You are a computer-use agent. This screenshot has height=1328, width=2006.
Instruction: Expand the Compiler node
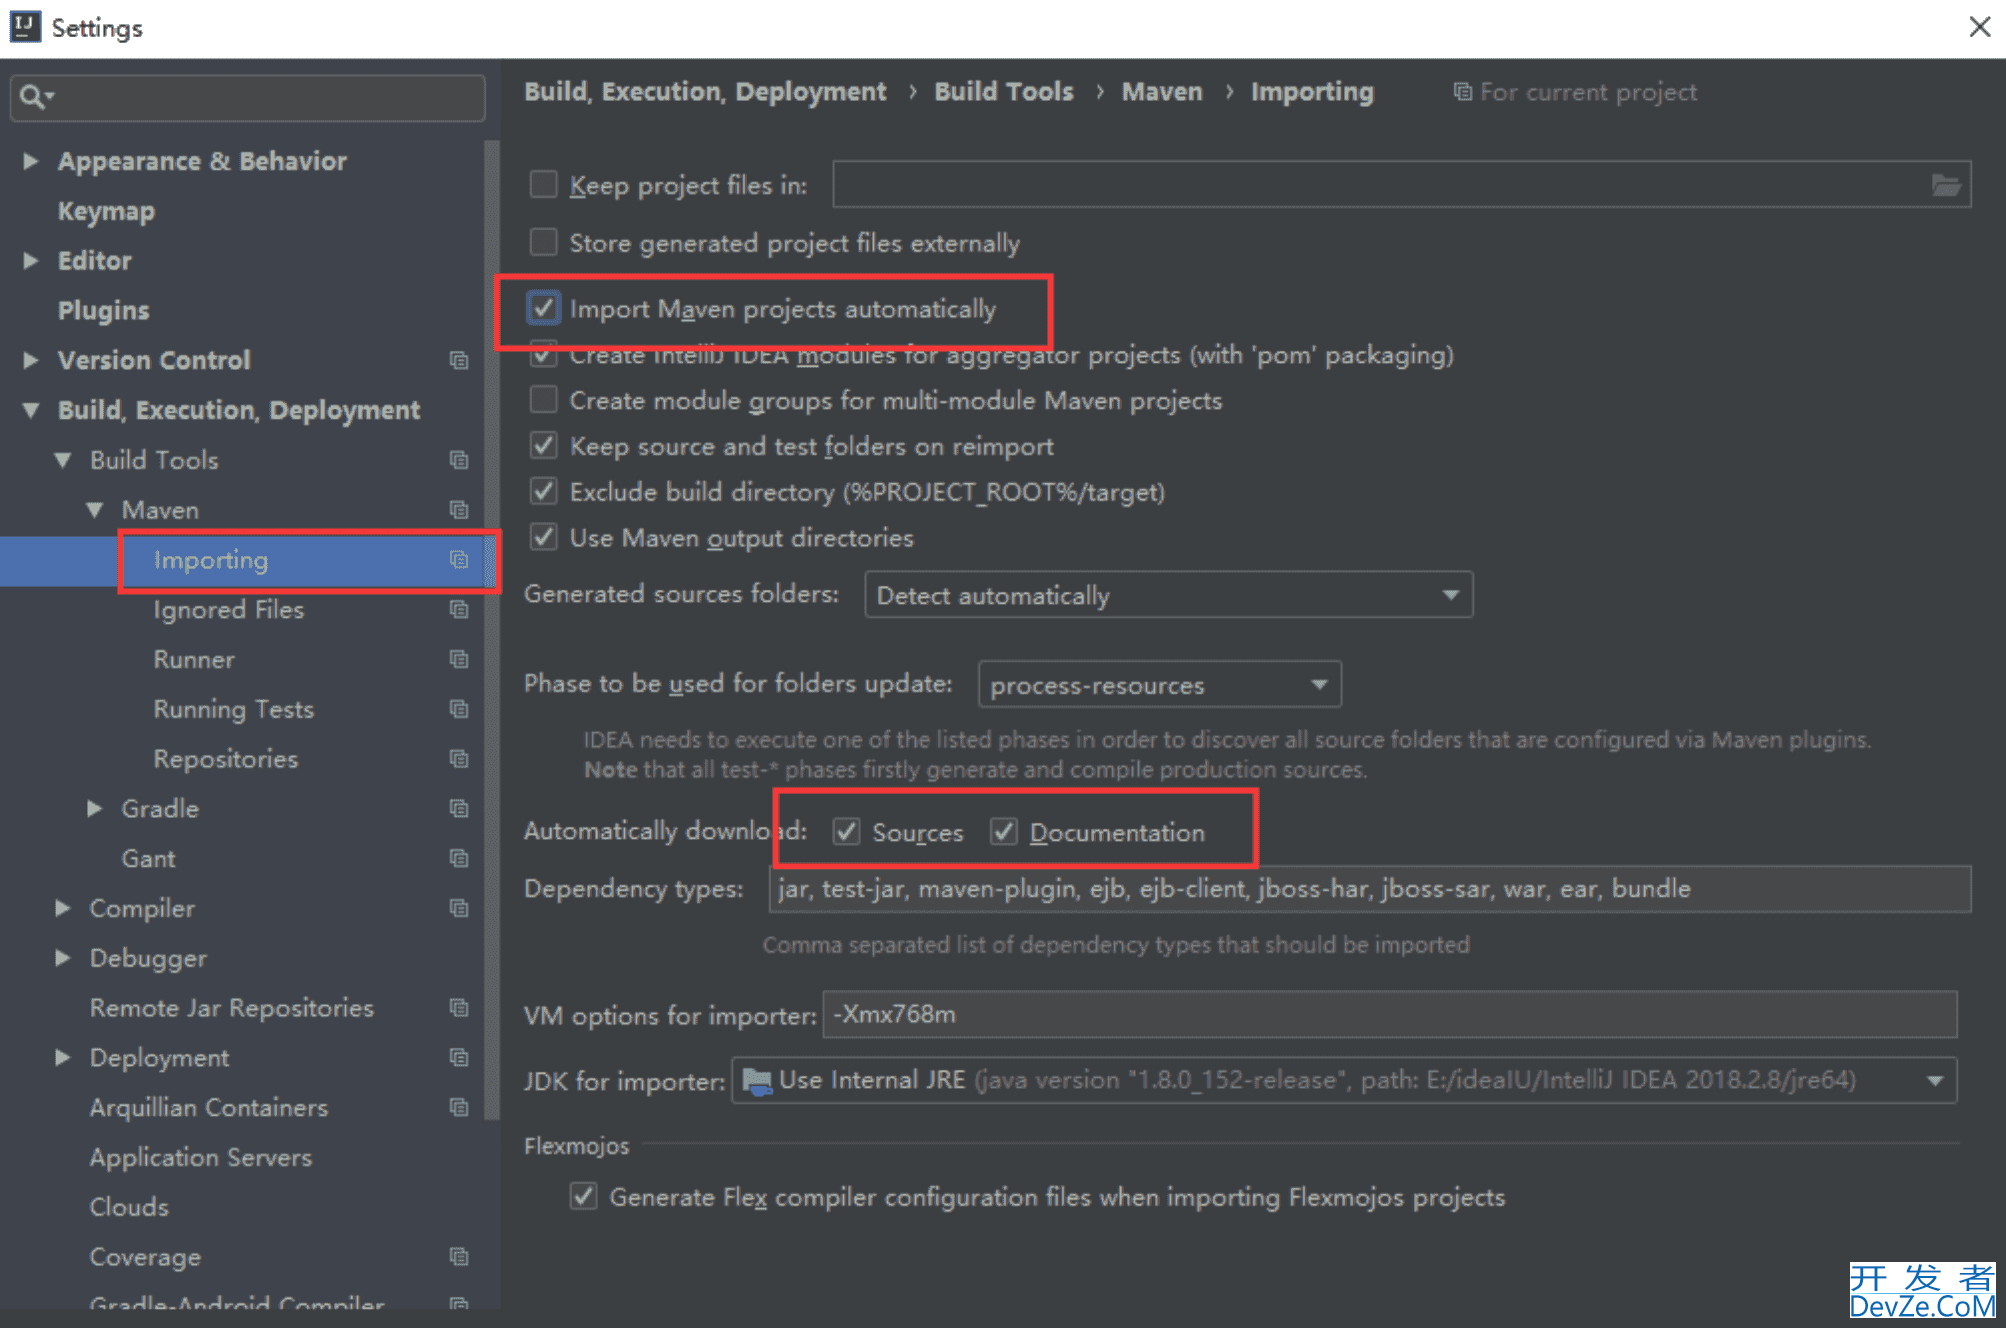pos(63,908)
